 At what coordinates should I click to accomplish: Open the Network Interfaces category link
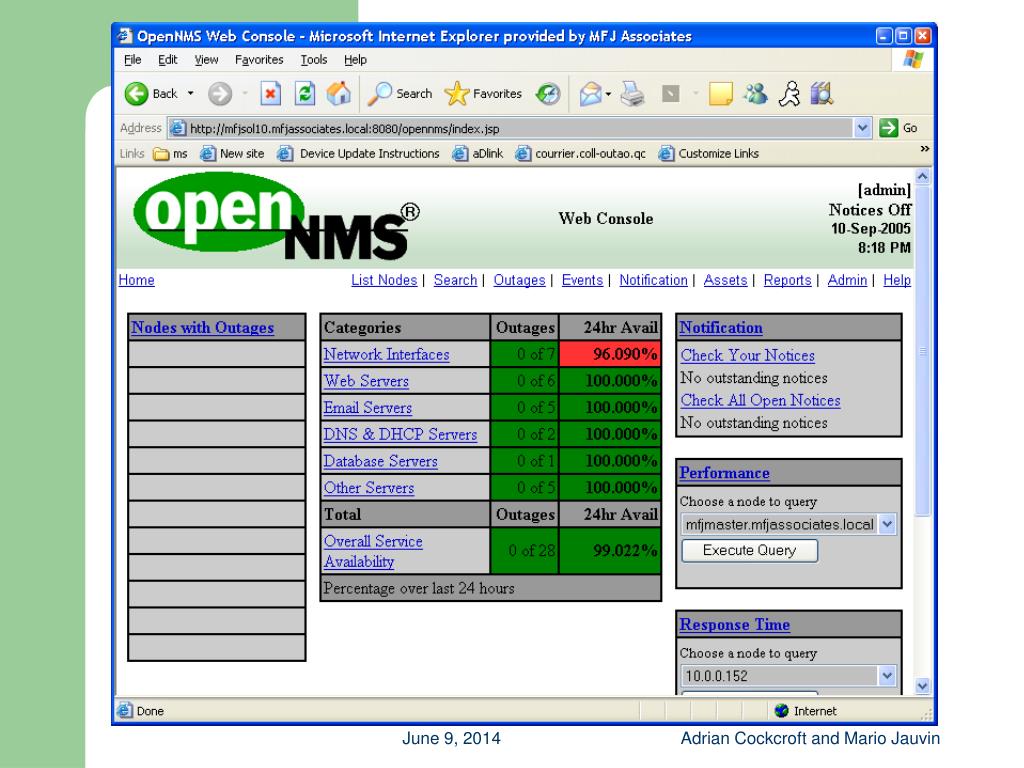[387, 355]
